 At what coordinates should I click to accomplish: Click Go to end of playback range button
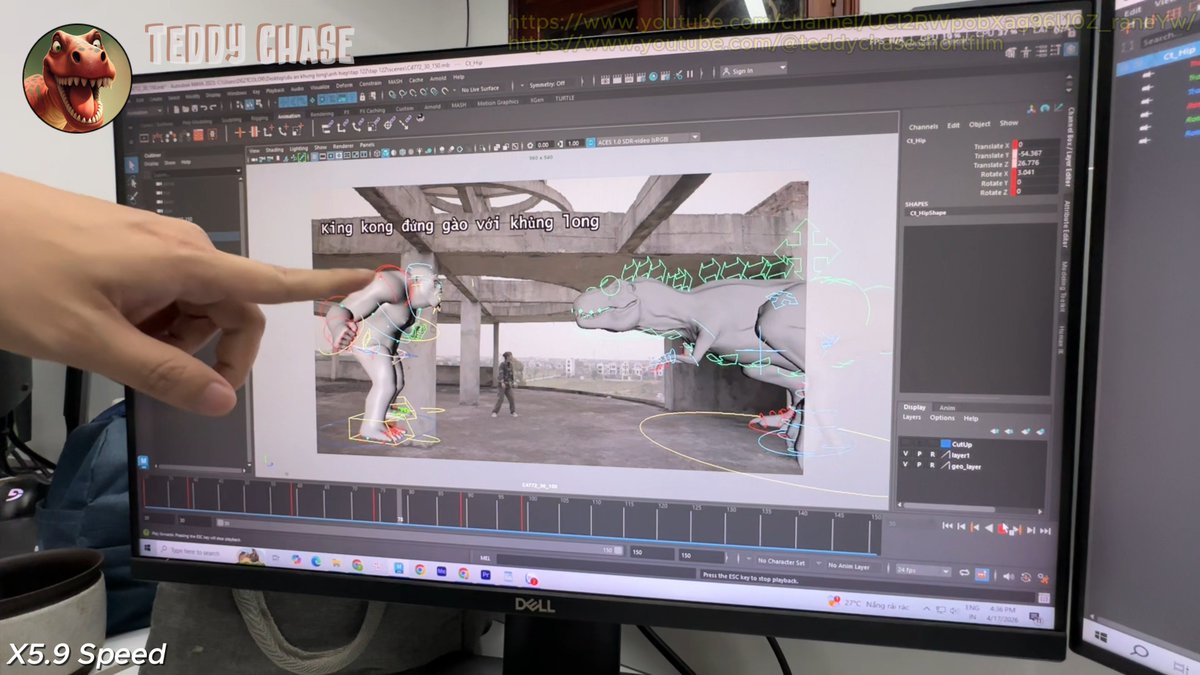point(1045,531)
